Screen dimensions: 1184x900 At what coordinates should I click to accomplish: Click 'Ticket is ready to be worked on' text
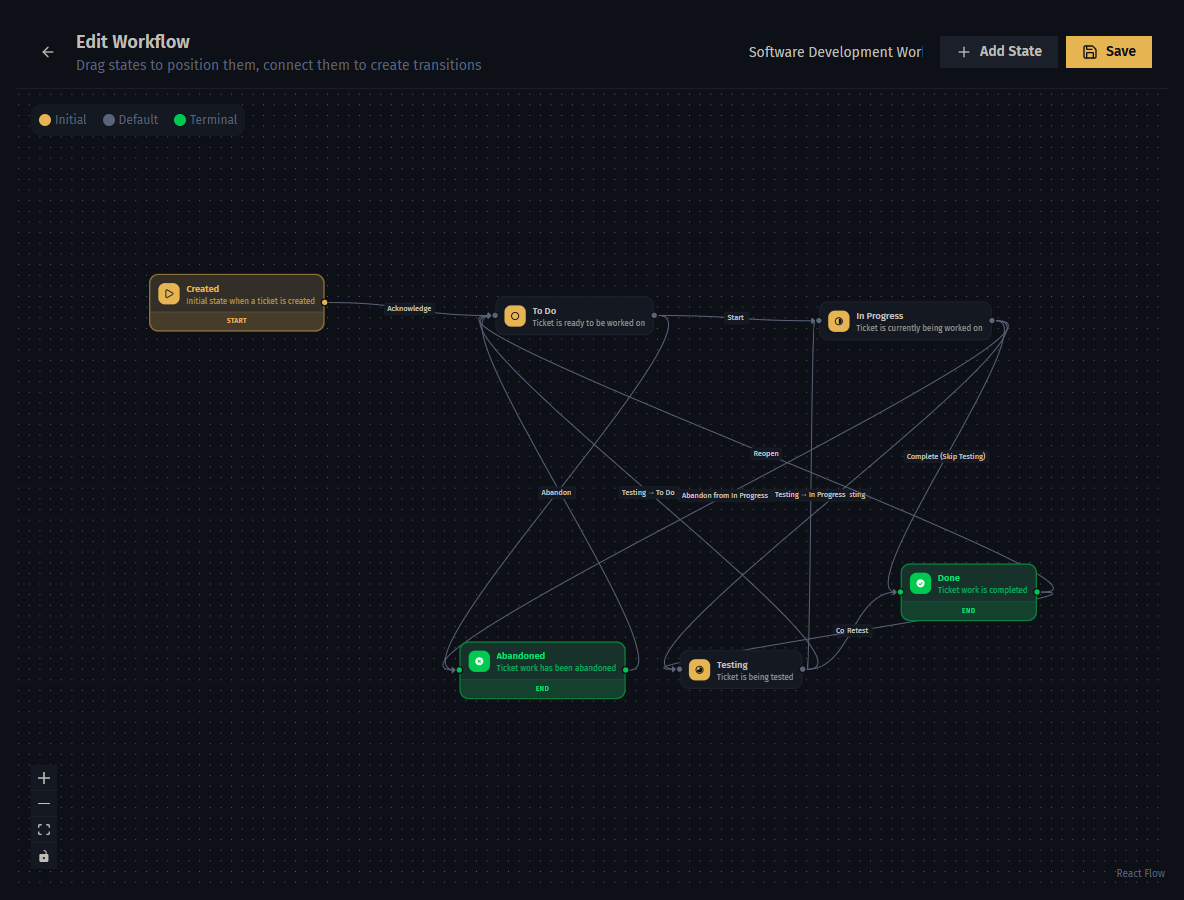(x=589, y=323)
